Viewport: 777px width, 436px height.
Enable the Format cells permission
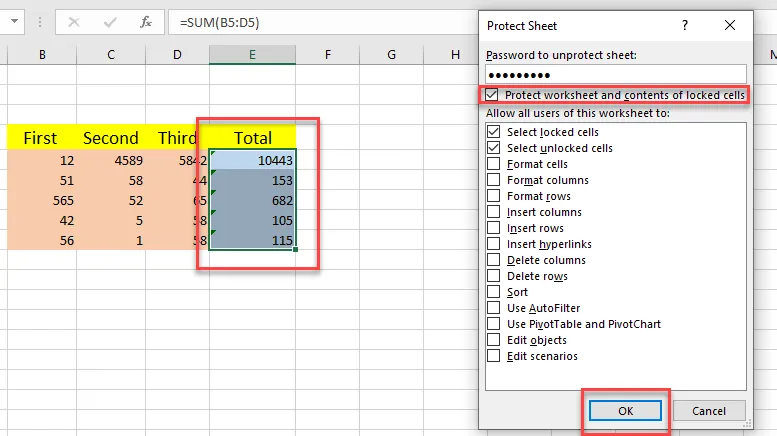tap(493, 164)
